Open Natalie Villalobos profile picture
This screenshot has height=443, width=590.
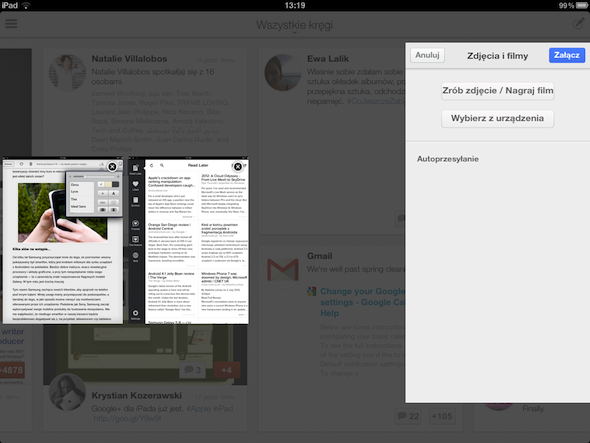[67, 73]
